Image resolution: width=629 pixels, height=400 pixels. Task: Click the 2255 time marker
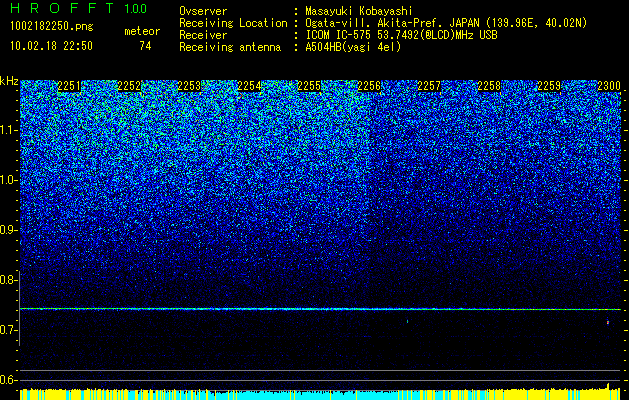(x=309, y=86)
